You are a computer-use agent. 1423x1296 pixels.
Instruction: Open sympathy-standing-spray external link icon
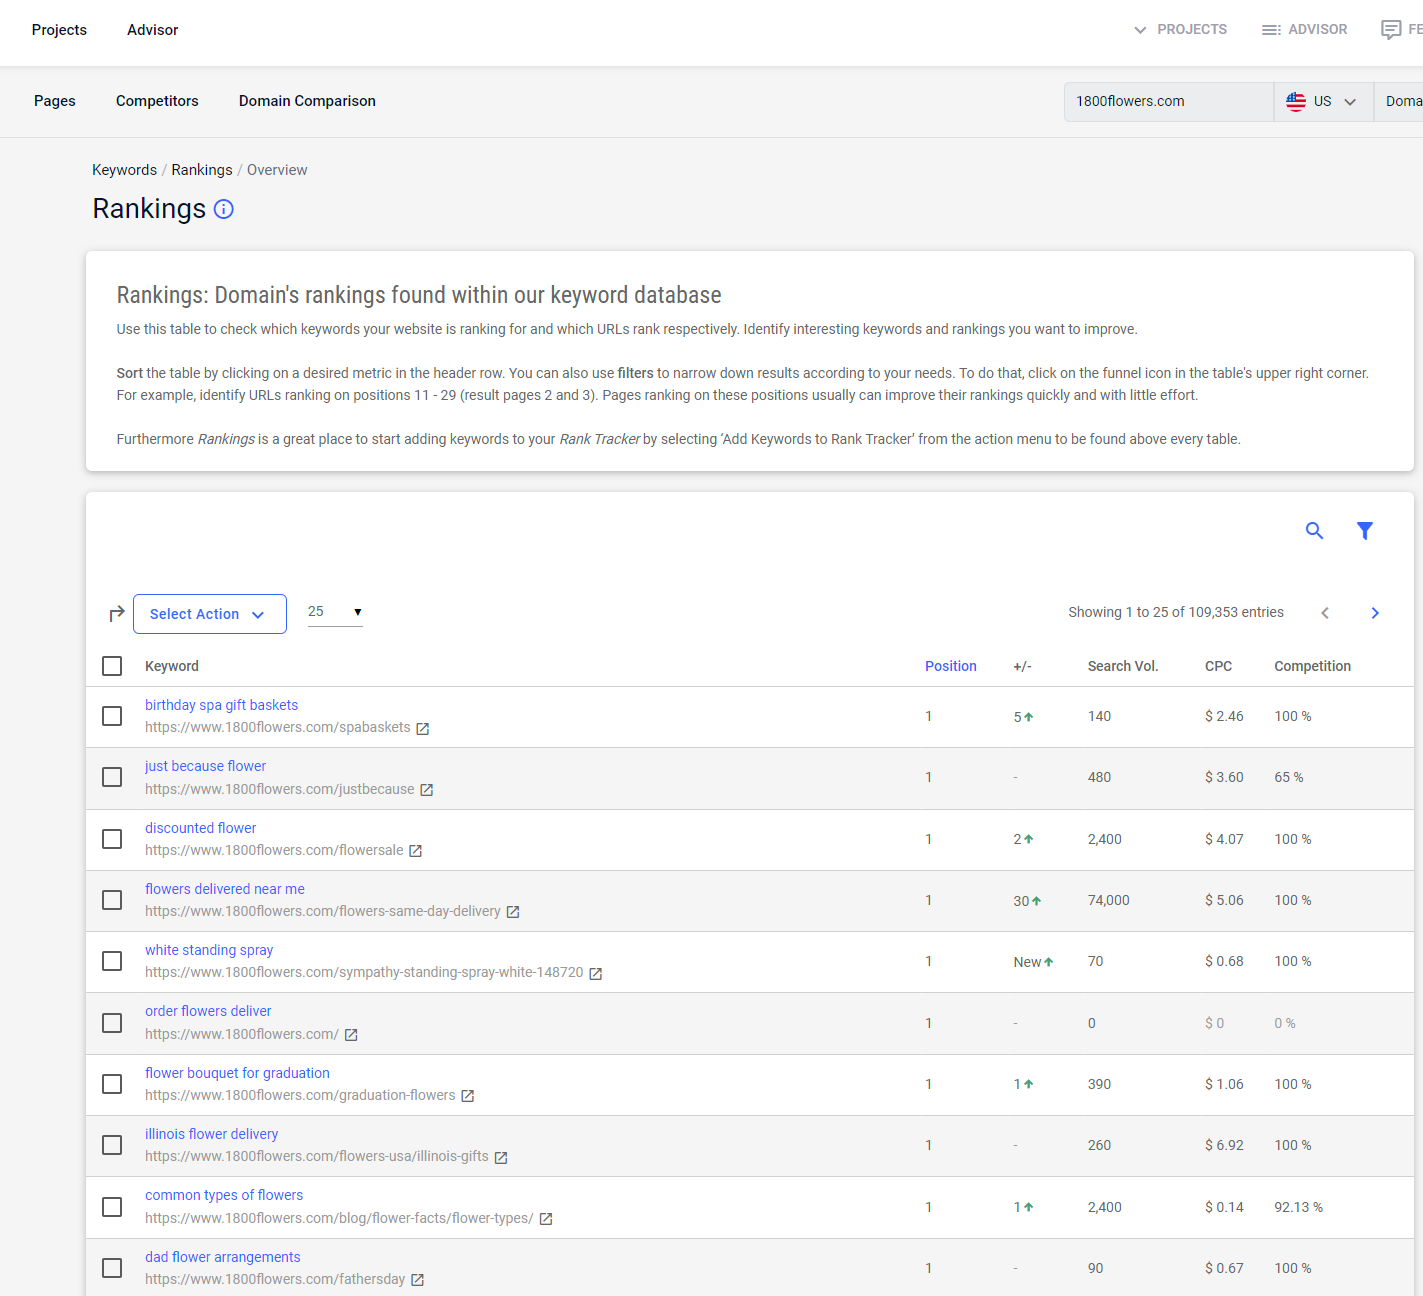click(x=596, y=973)
